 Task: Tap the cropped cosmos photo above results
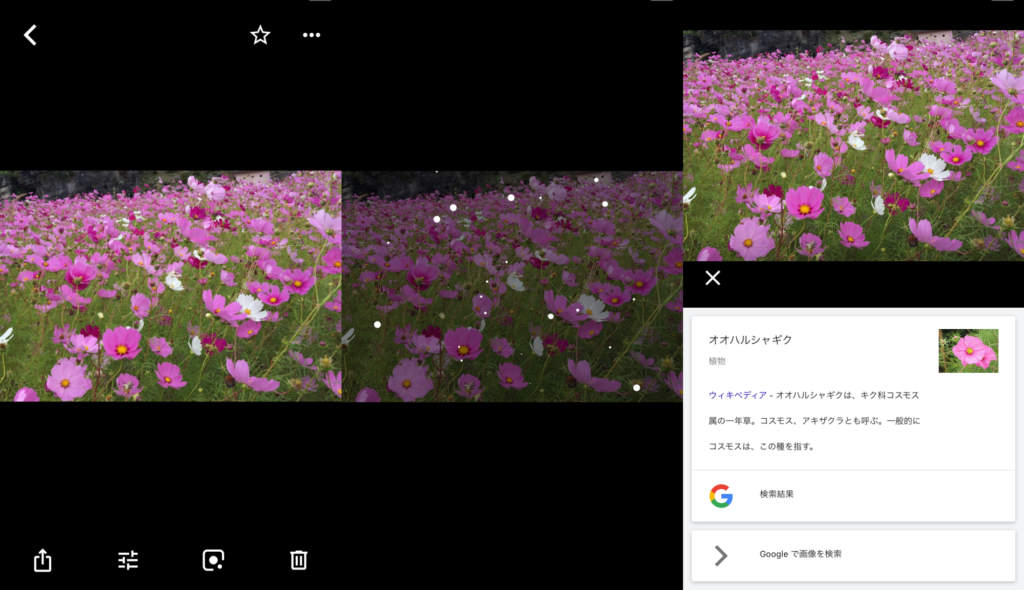[853, 146]
